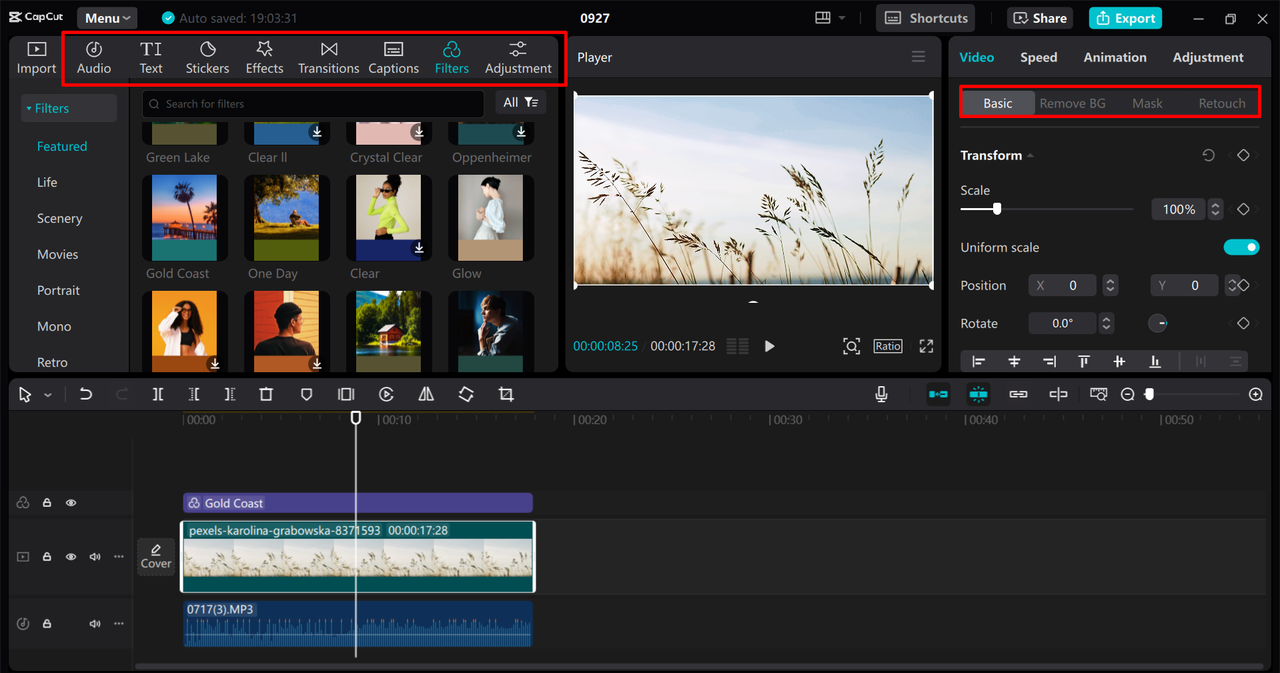Open the Effects panel
Image resolution: width=1280 pixels, height=673 pixels.
264,58
